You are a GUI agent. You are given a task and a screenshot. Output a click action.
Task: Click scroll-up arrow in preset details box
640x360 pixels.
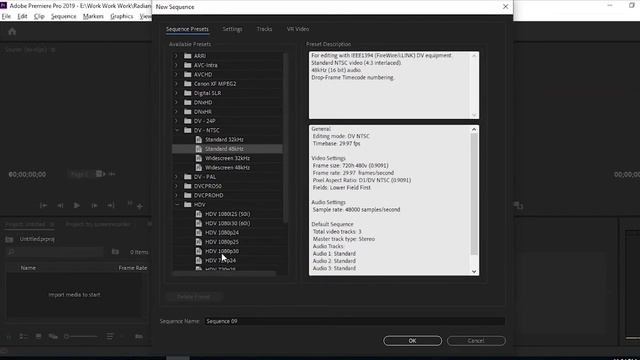pyautogui.click(x=474, y=129)
